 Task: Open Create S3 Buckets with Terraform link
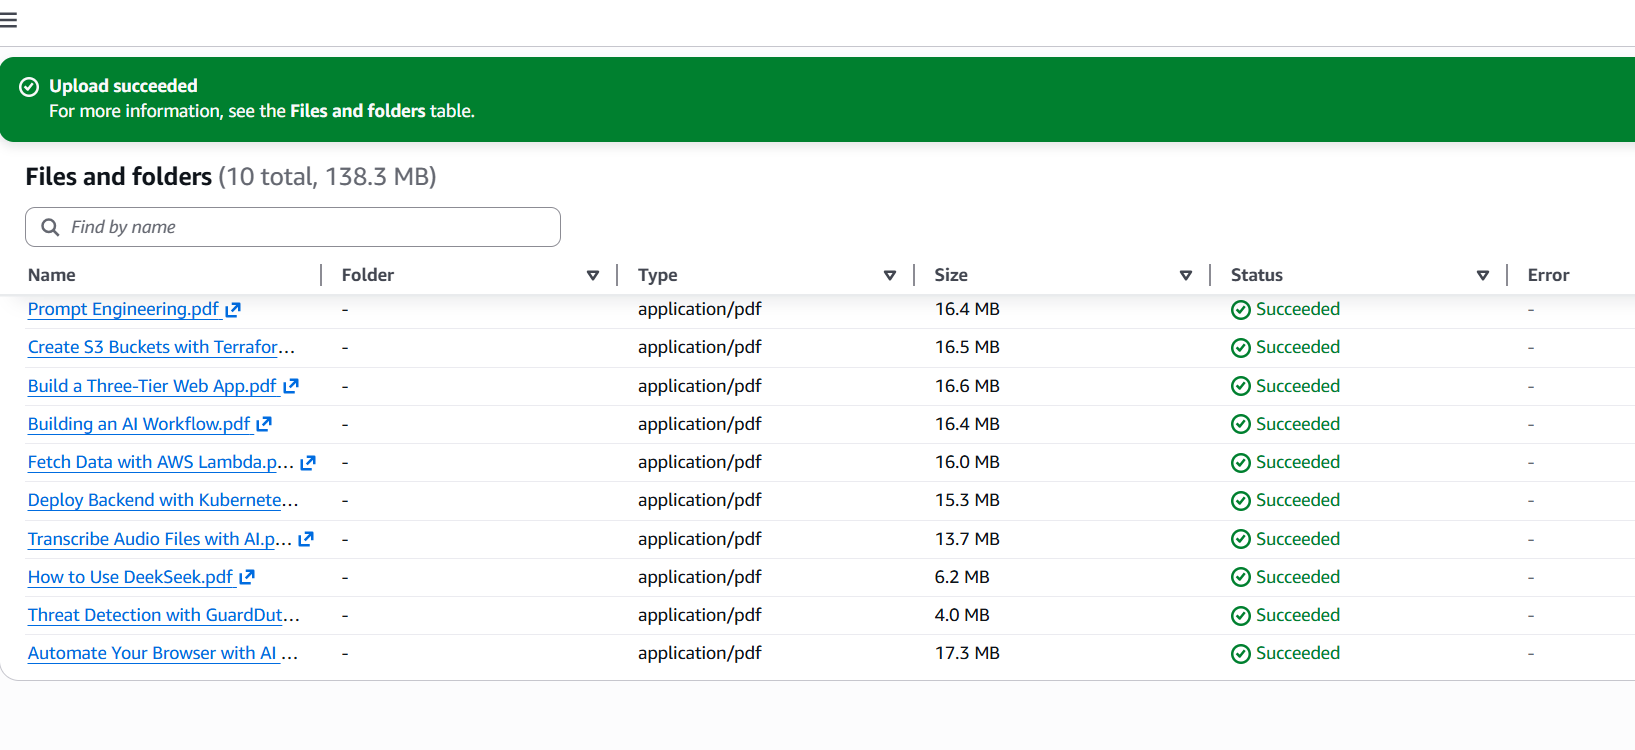(x=160, y=347)
